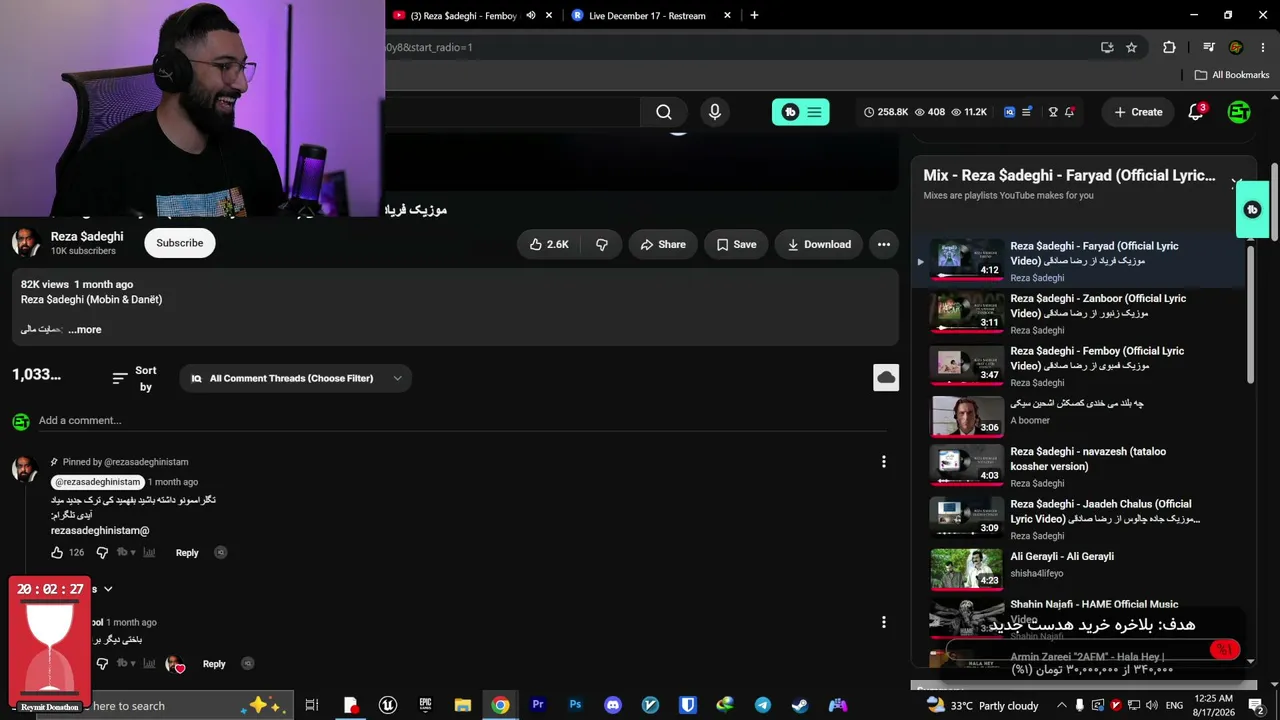Expand the All Comment Threads filter dropdown
This screenshot has height=720, width=1280.
point(296,378)
